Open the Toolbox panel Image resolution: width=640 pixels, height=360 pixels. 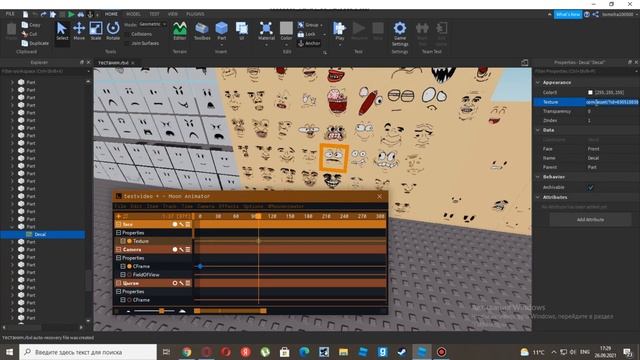point(202,31)
